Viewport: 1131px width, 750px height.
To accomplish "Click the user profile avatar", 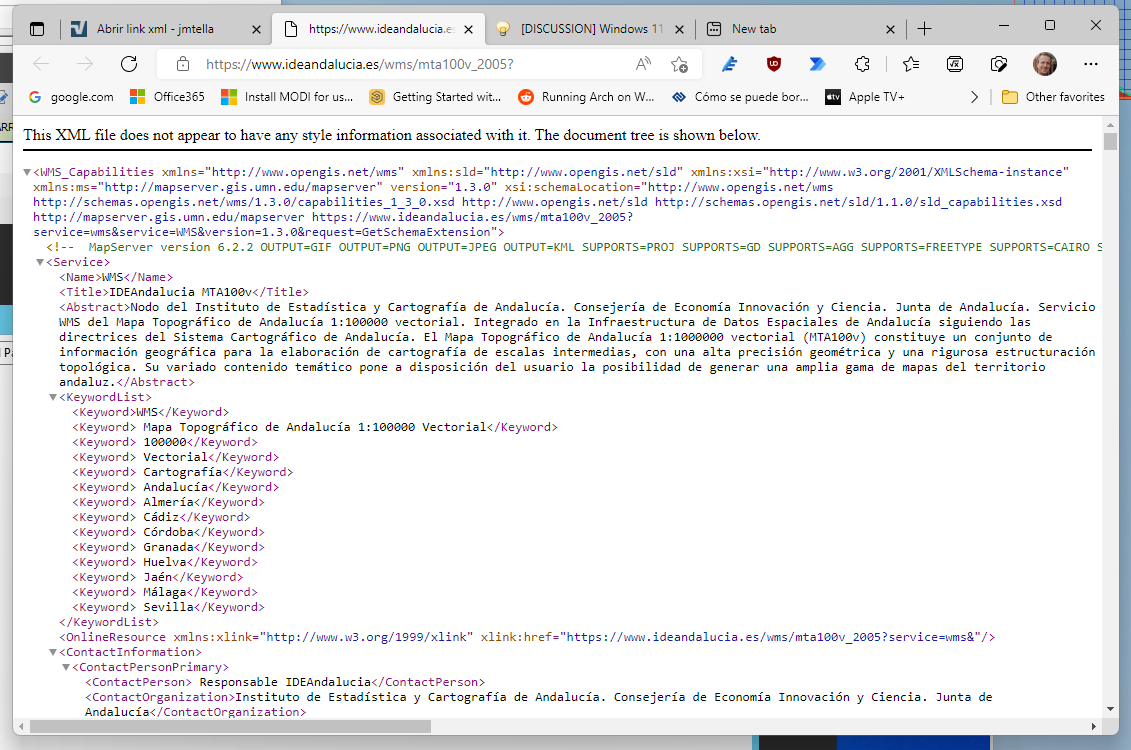I will (1044, 64).
